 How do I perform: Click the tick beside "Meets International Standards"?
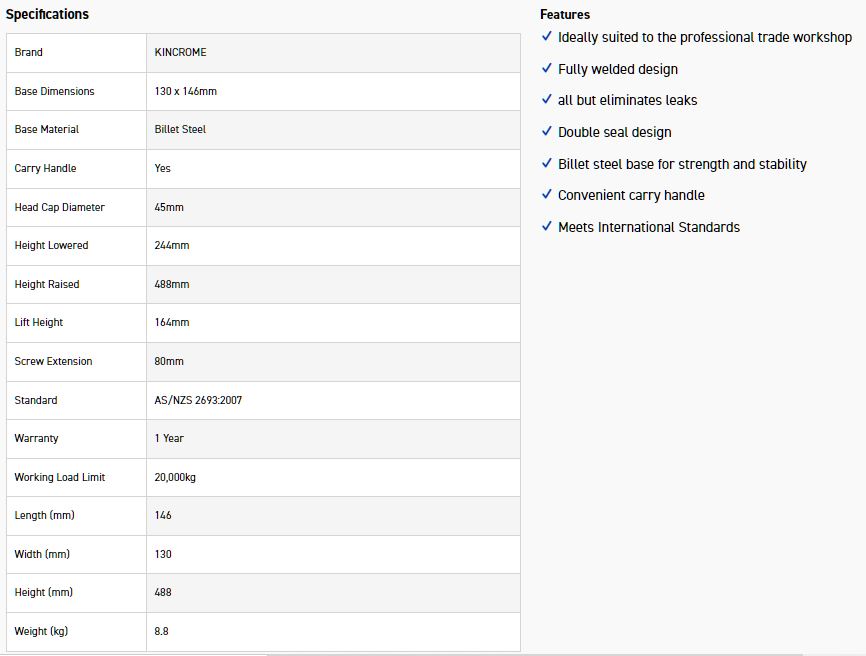(x=547, y=226)
